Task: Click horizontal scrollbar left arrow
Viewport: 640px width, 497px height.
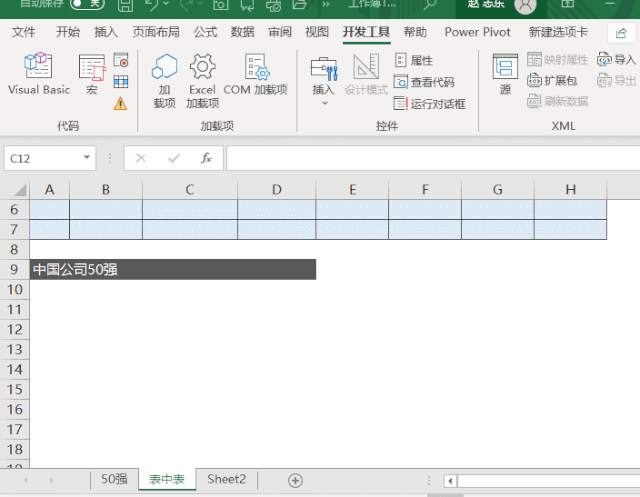Action: [450, 481]
